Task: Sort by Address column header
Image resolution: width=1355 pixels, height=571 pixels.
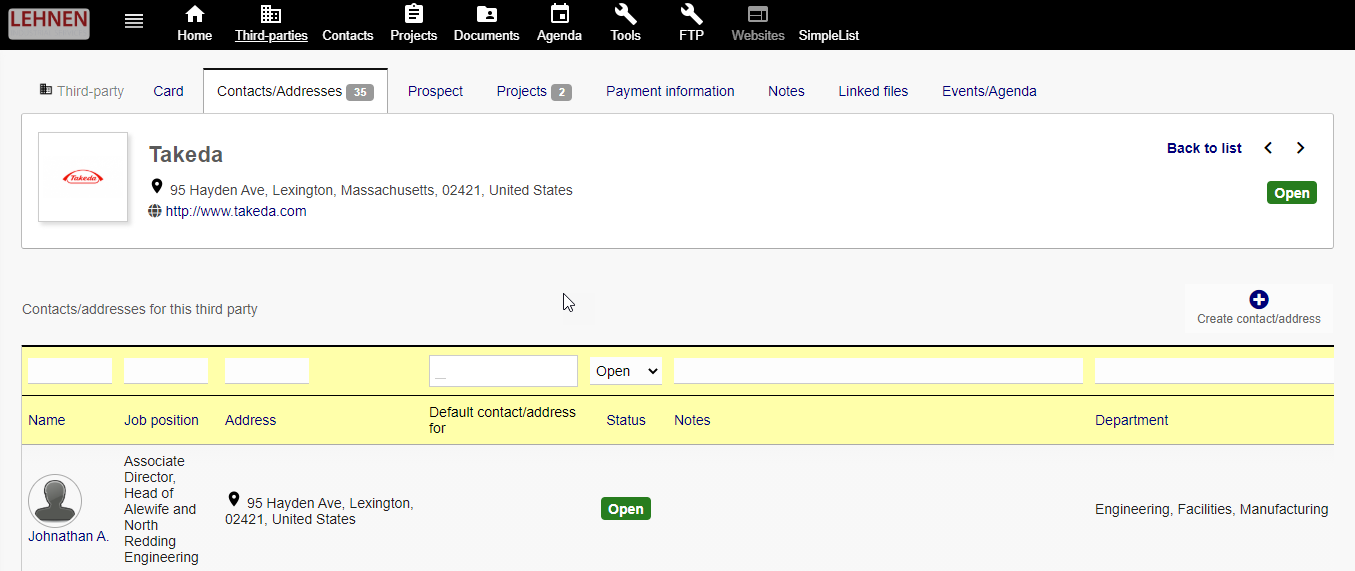Action: coord(250,420)
